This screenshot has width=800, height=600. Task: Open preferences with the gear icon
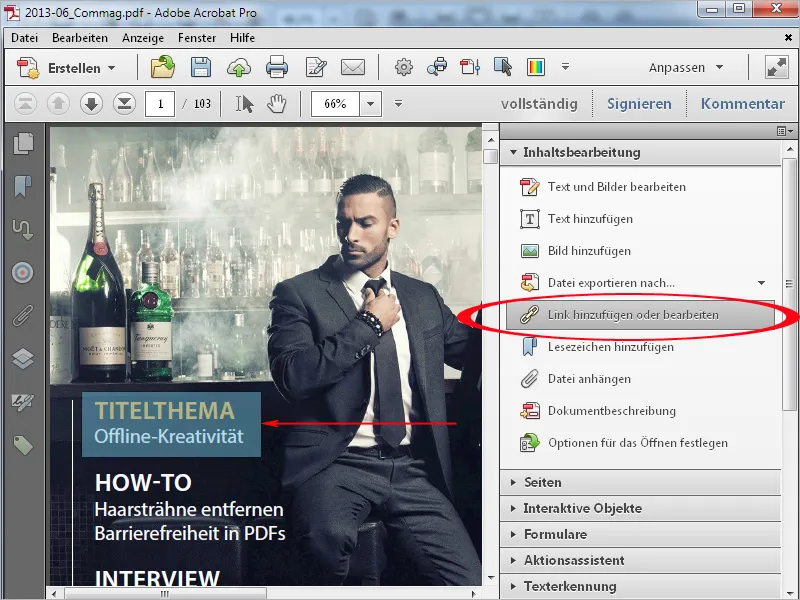coord(404,67)
